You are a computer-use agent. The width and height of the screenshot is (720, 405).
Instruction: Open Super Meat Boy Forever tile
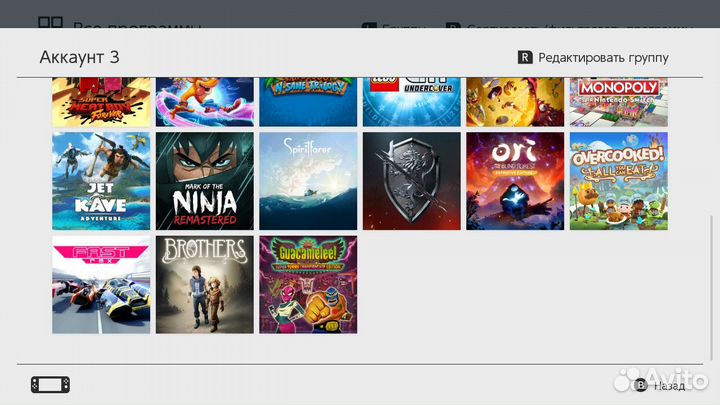pos(101,102)
